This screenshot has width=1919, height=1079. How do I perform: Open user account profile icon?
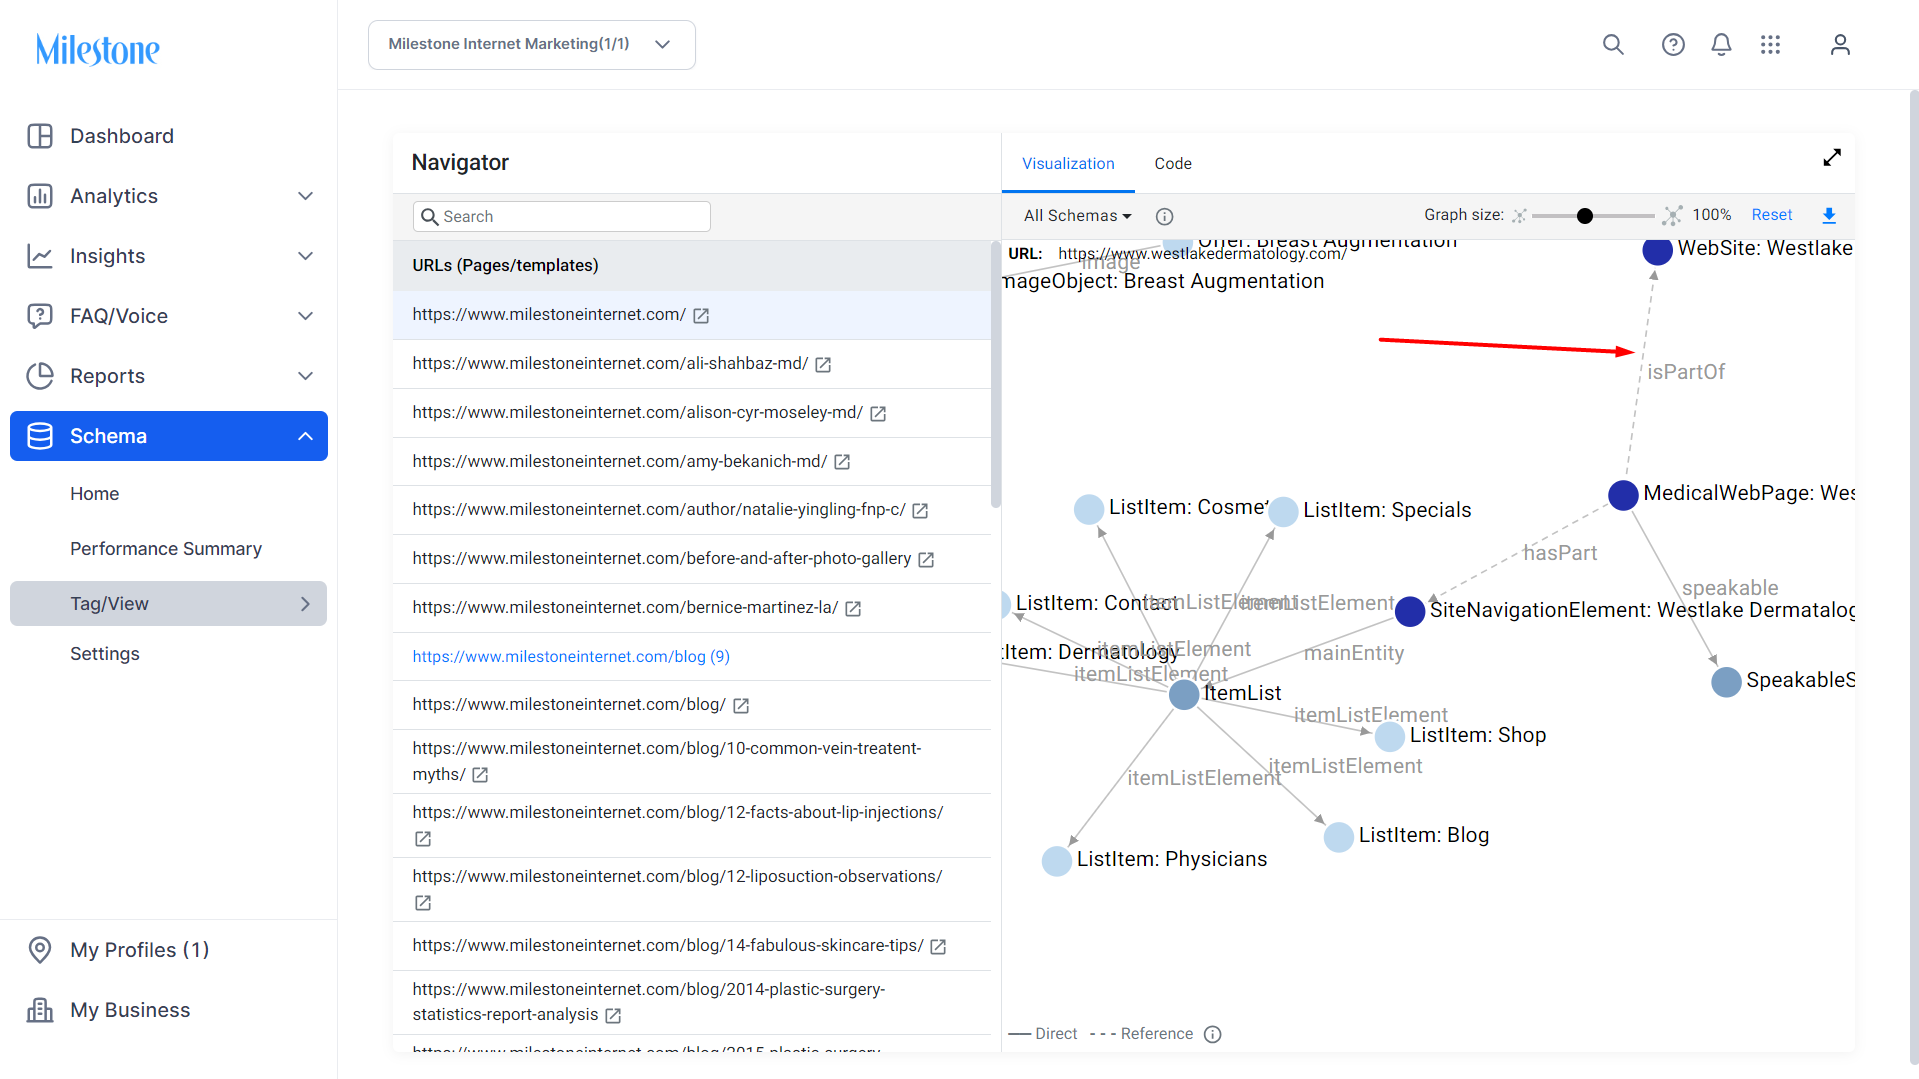pos(1840,45)
